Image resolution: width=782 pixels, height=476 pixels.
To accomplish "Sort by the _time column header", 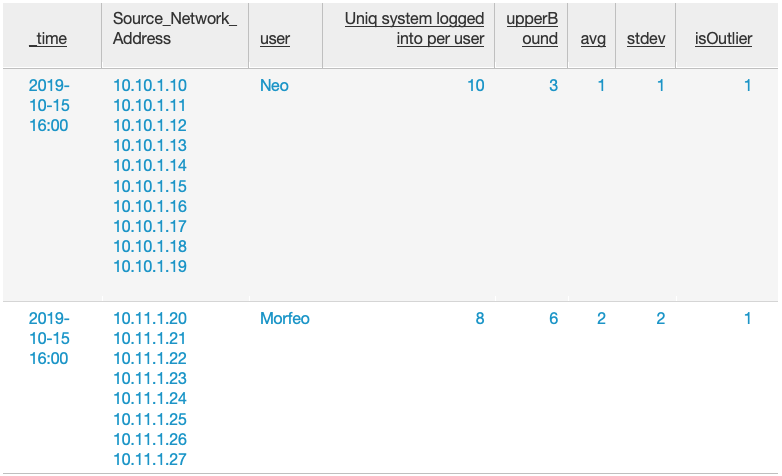I will 48,39.
